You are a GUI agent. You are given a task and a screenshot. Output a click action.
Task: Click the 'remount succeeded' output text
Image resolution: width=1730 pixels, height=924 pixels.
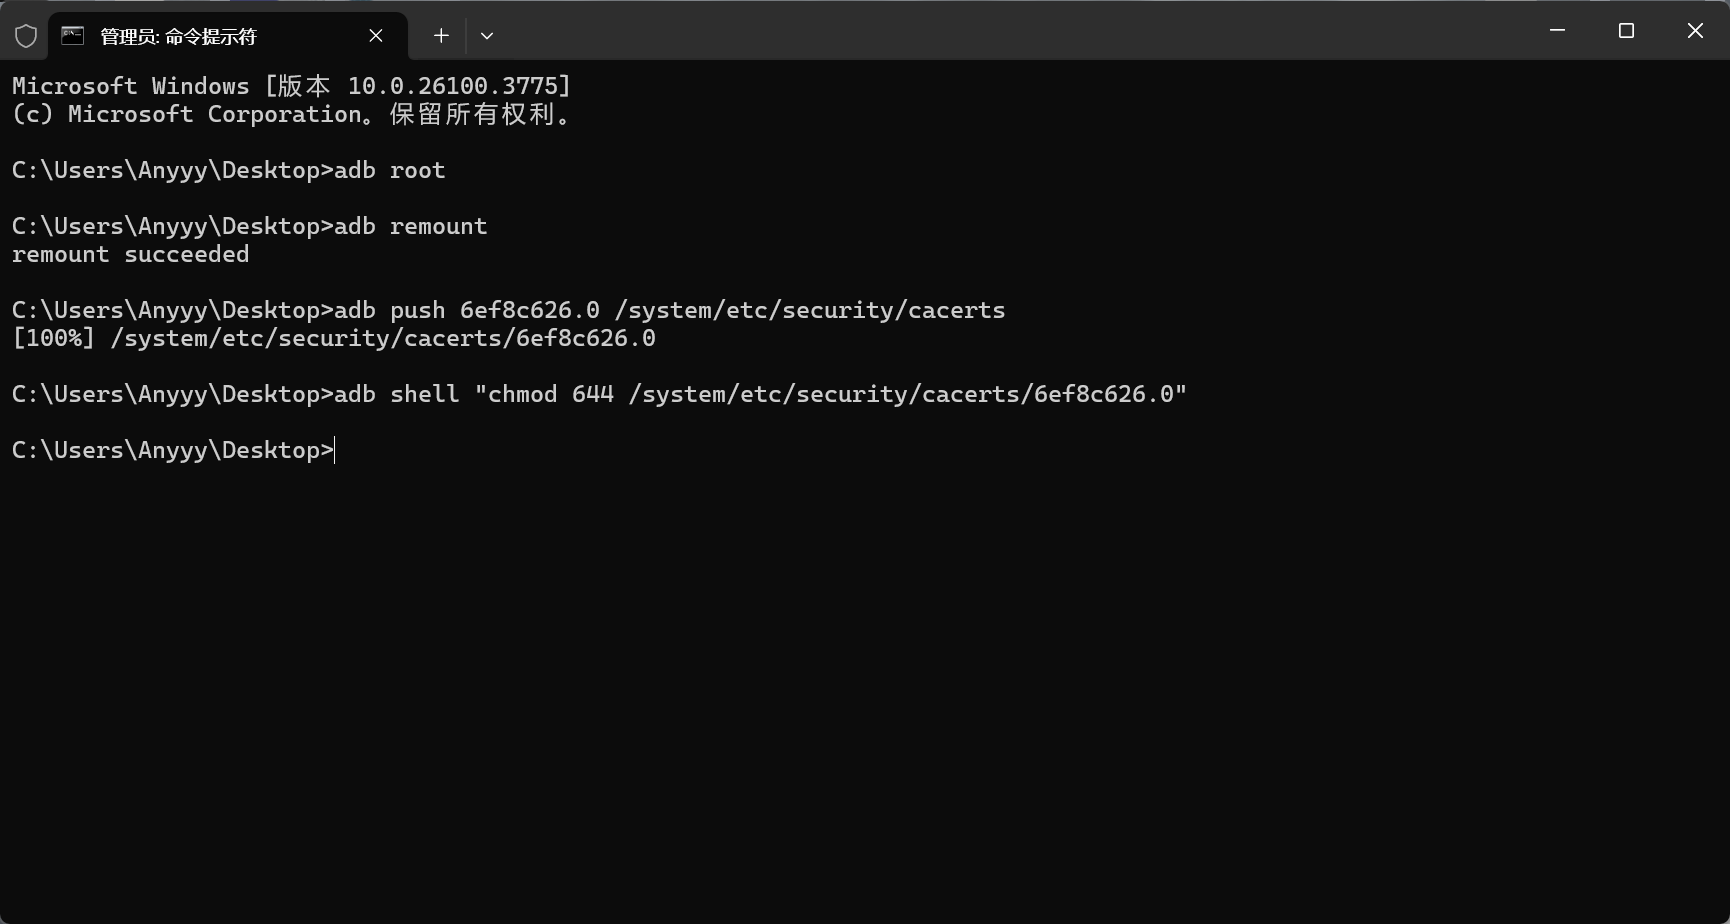[x=131, y=254]
